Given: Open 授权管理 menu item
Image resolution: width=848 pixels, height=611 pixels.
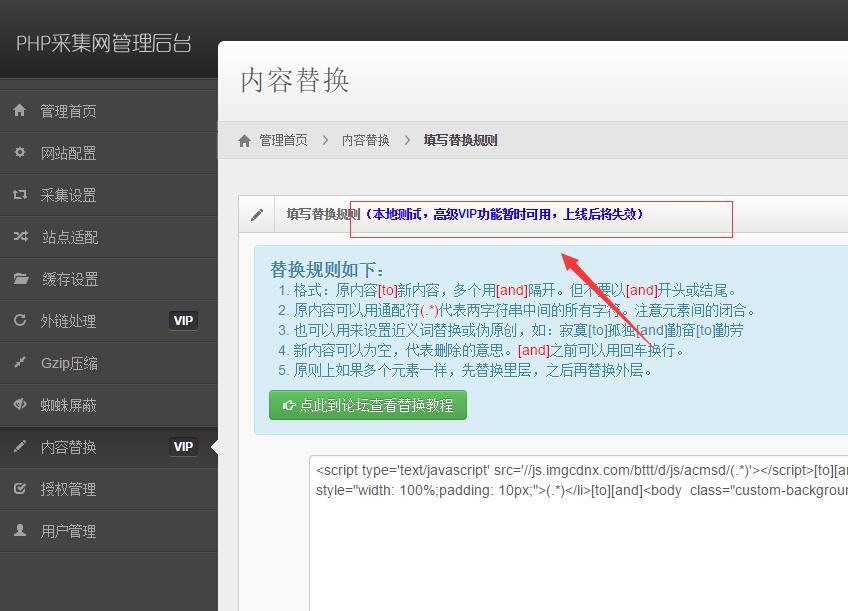Looking at the screenshot, I should click(109, 489).
